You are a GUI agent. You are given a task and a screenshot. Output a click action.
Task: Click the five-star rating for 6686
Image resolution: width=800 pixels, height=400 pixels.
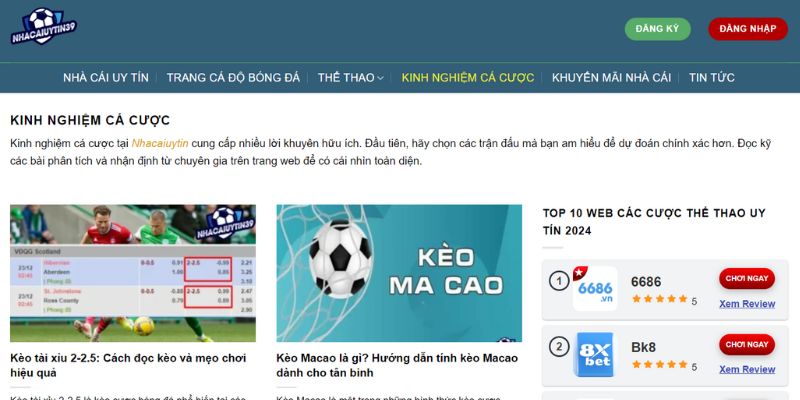coord(660,299)
